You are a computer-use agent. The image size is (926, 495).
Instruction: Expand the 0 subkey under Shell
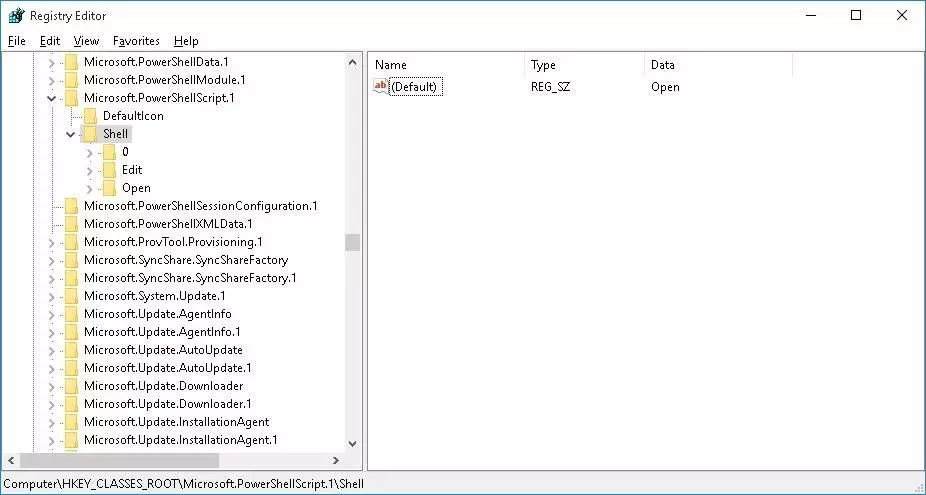pyautogui.click(x=89, y=153)
